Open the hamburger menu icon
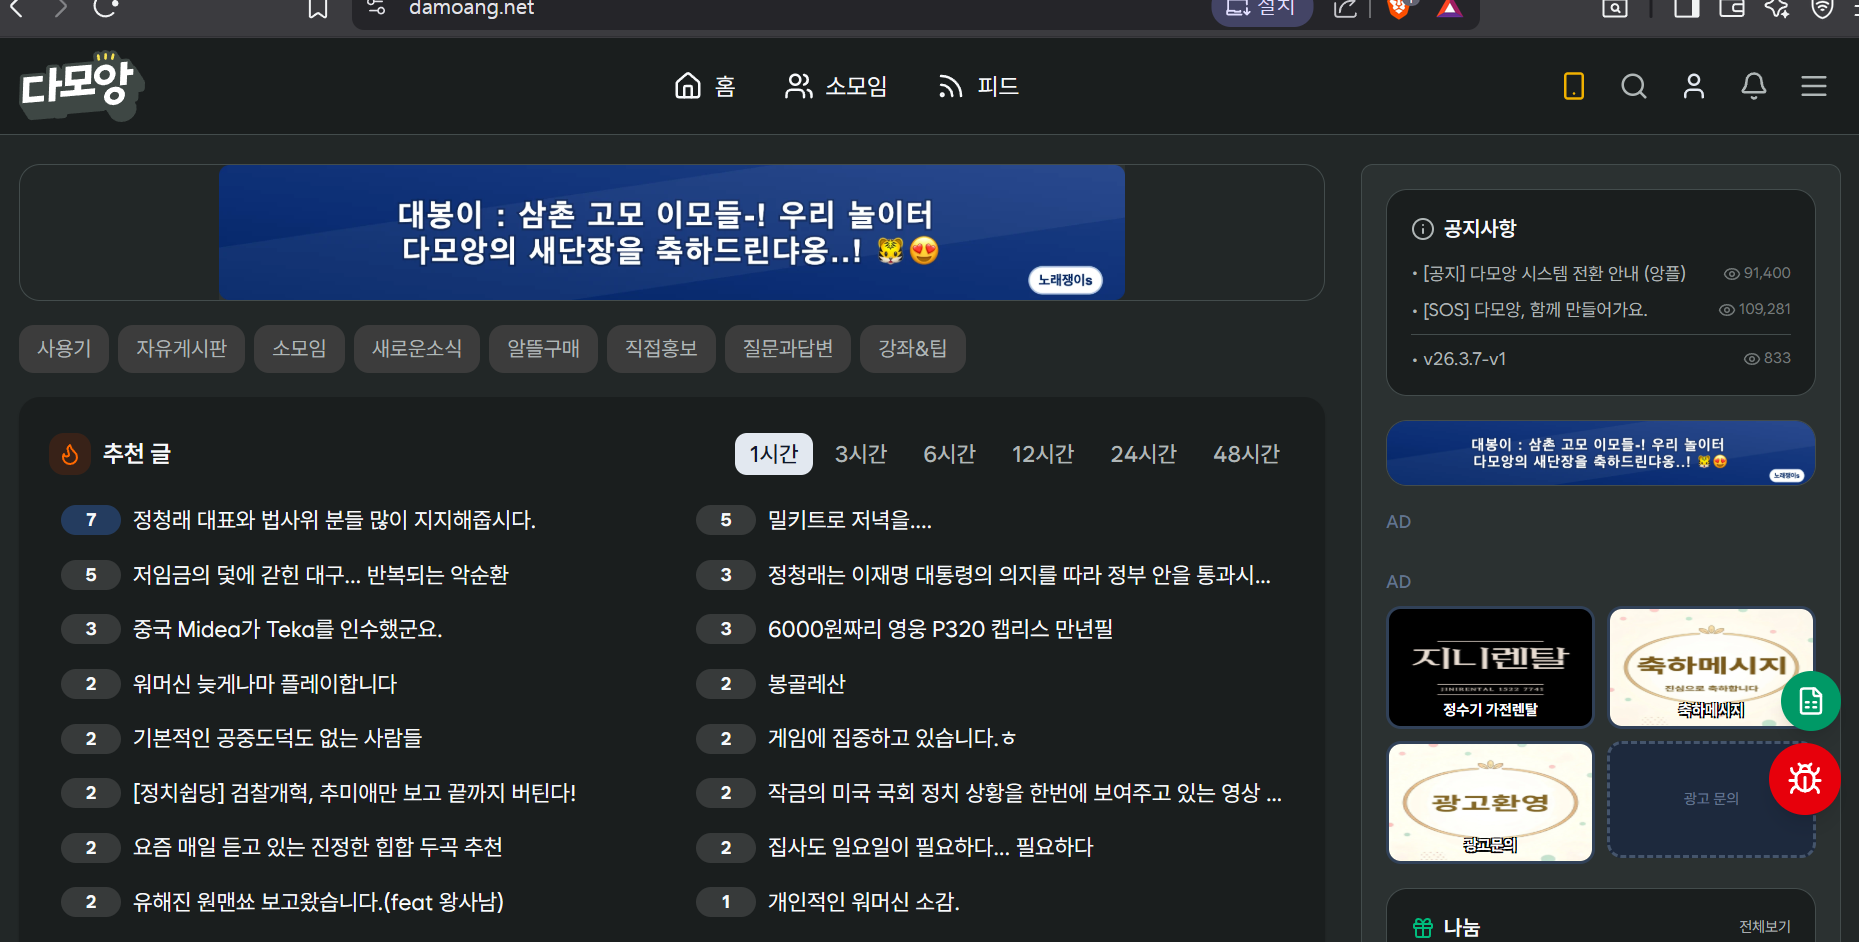The width and height of the screenshot is (1859, 942). pos(1814,86)
